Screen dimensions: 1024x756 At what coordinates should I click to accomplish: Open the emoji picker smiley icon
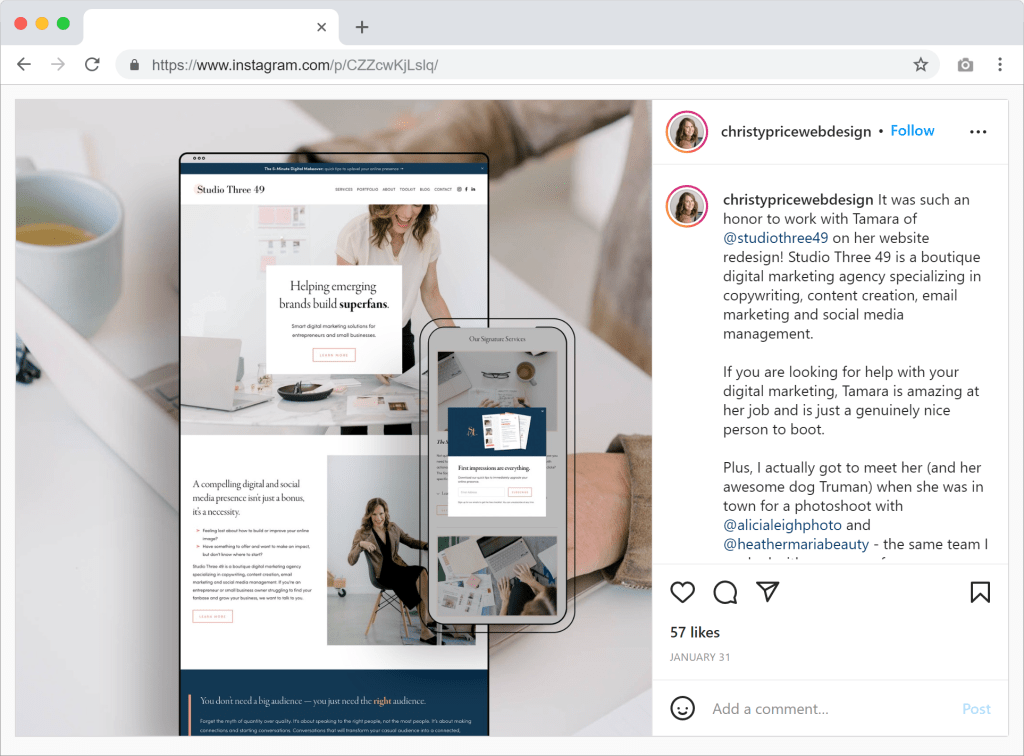(x=682, y=708)
